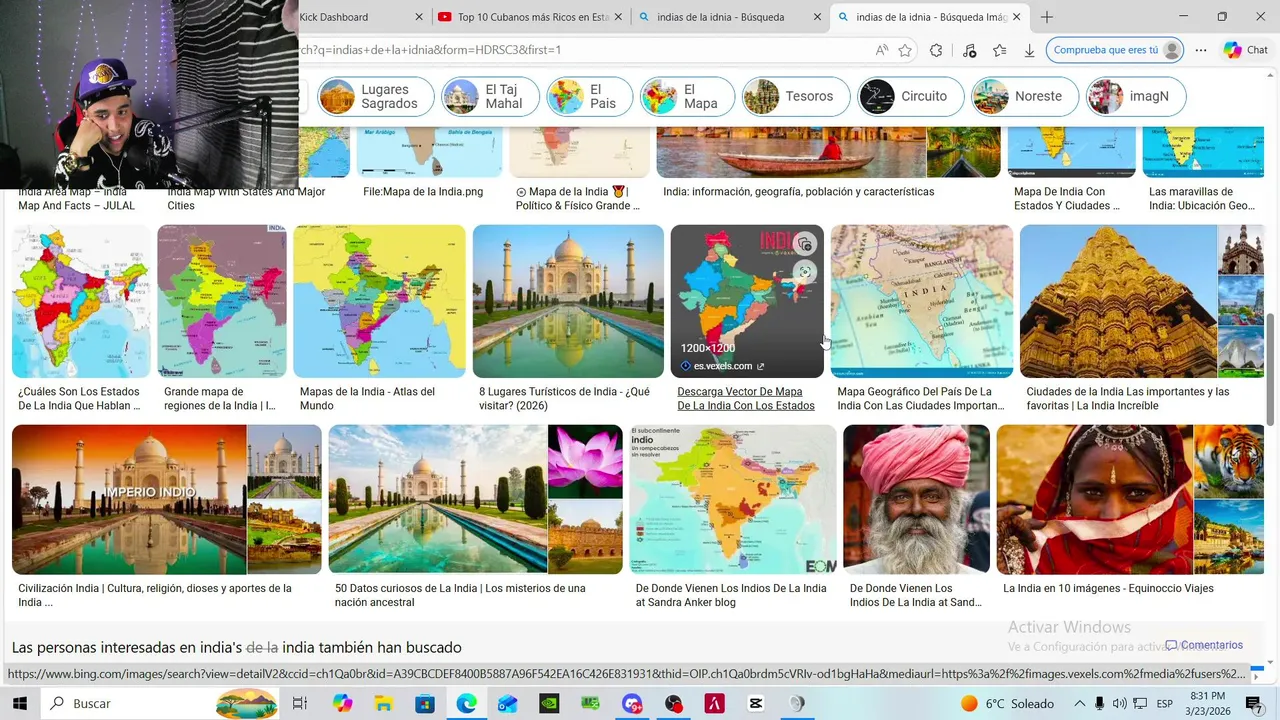Close the 'indias de la idnia - Búsqueda' tab
Image resolution: width=1280 pixels, height=720 pixels.
[x=818, y=17]
